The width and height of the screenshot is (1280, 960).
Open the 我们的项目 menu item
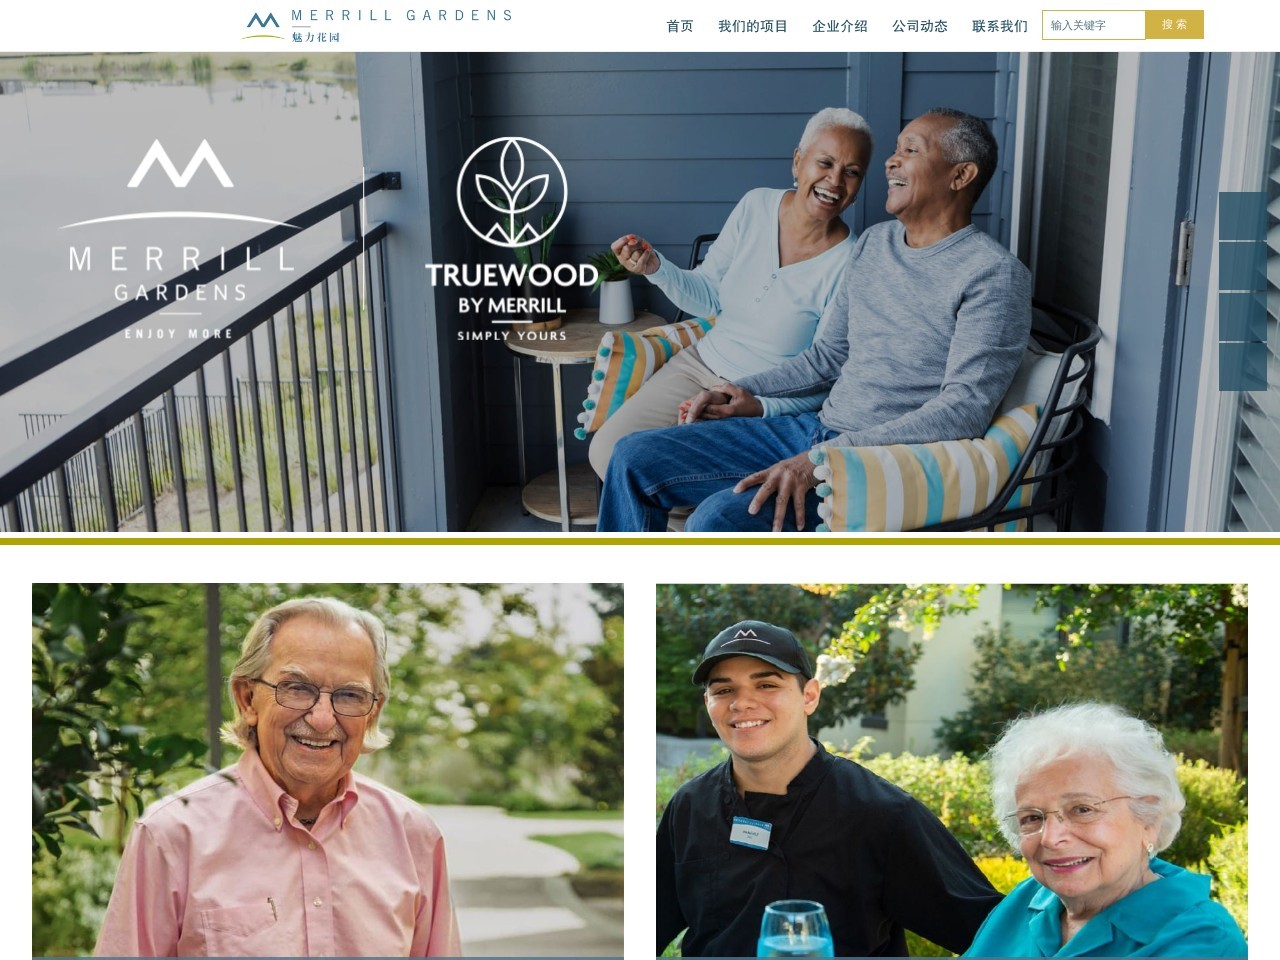pos(753,26)
